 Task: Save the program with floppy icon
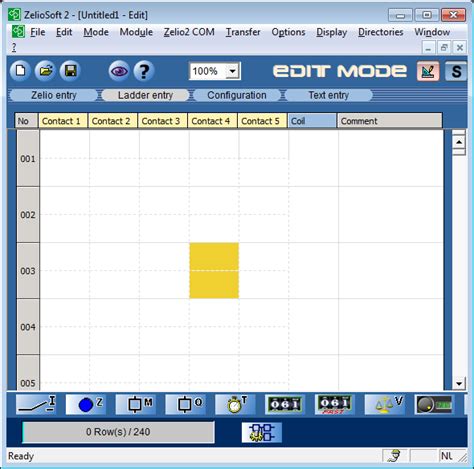[x=70, y=71]
